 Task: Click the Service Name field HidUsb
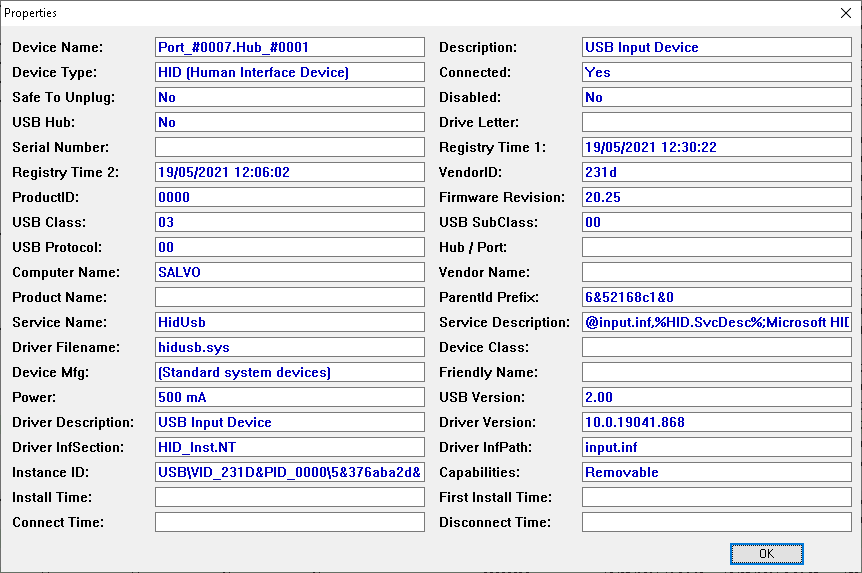point(290,322)
